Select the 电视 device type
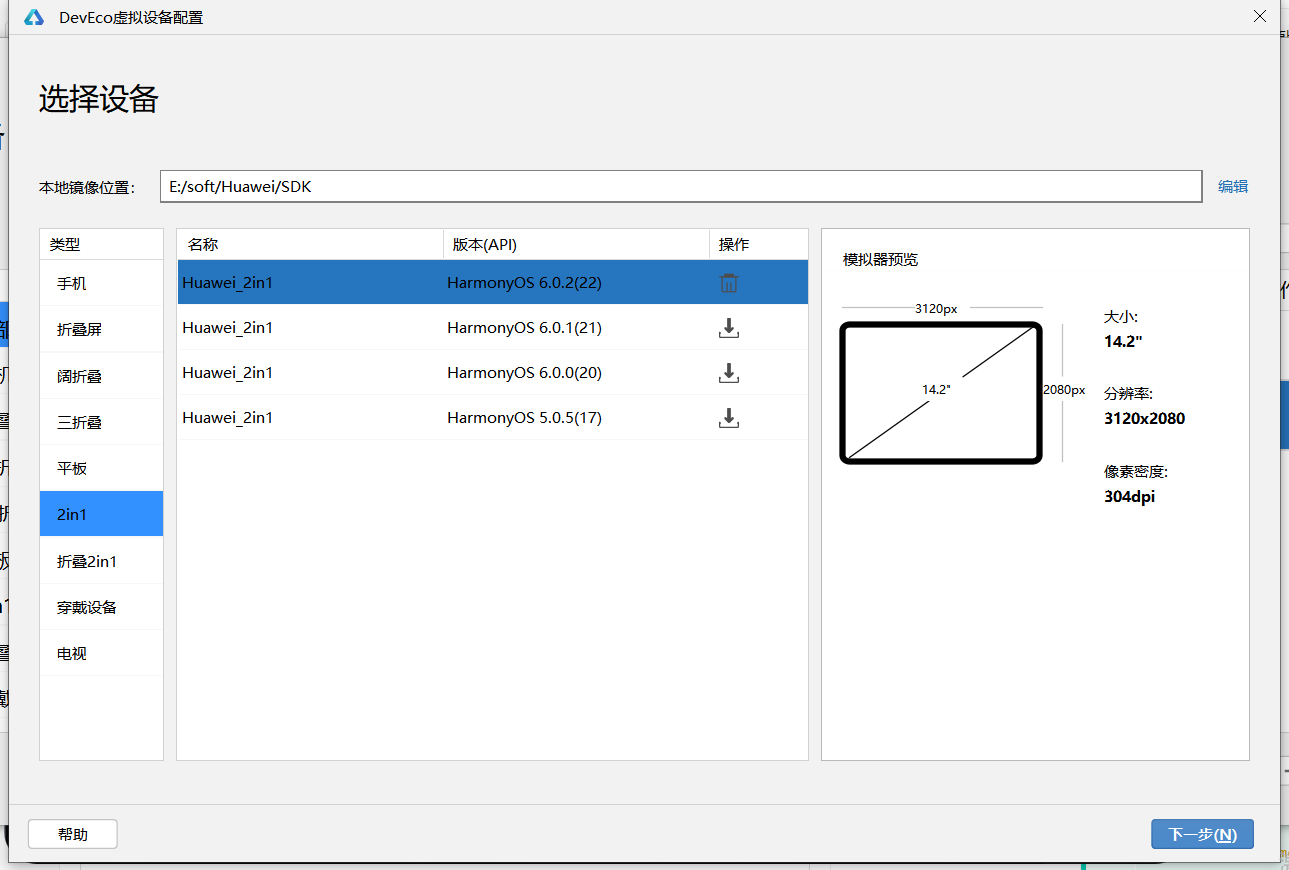This screenshot has height=870, width=1289. tap(101, 653)
